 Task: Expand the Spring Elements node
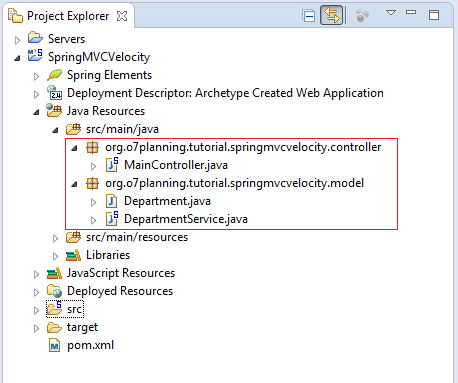(36, 76)
